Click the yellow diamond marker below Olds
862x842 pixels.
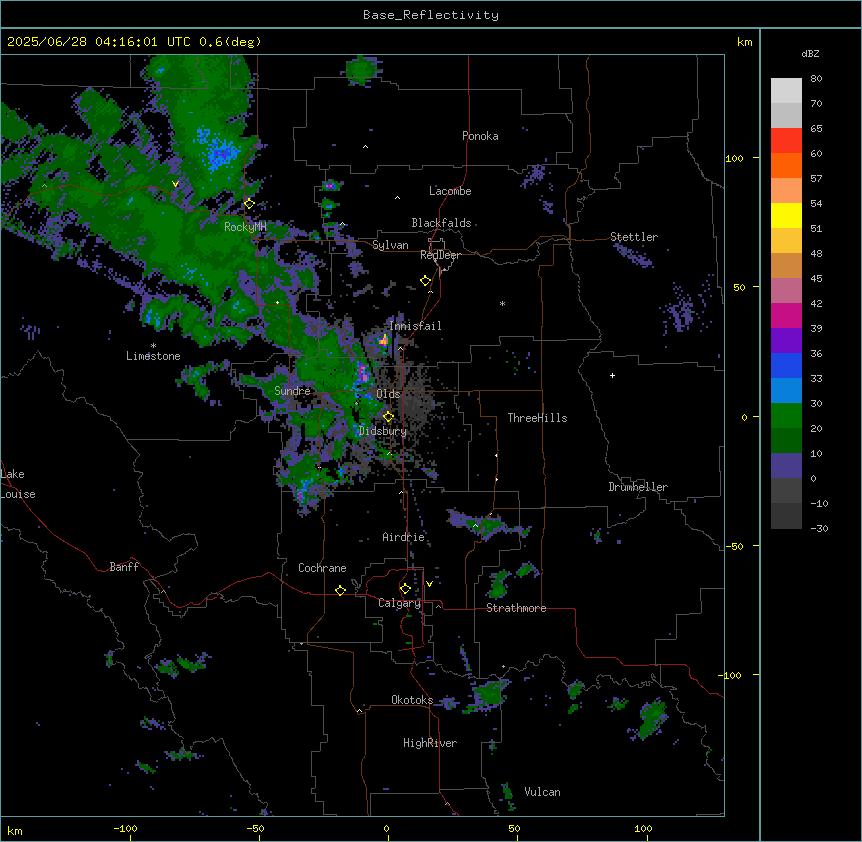point(388,417)
